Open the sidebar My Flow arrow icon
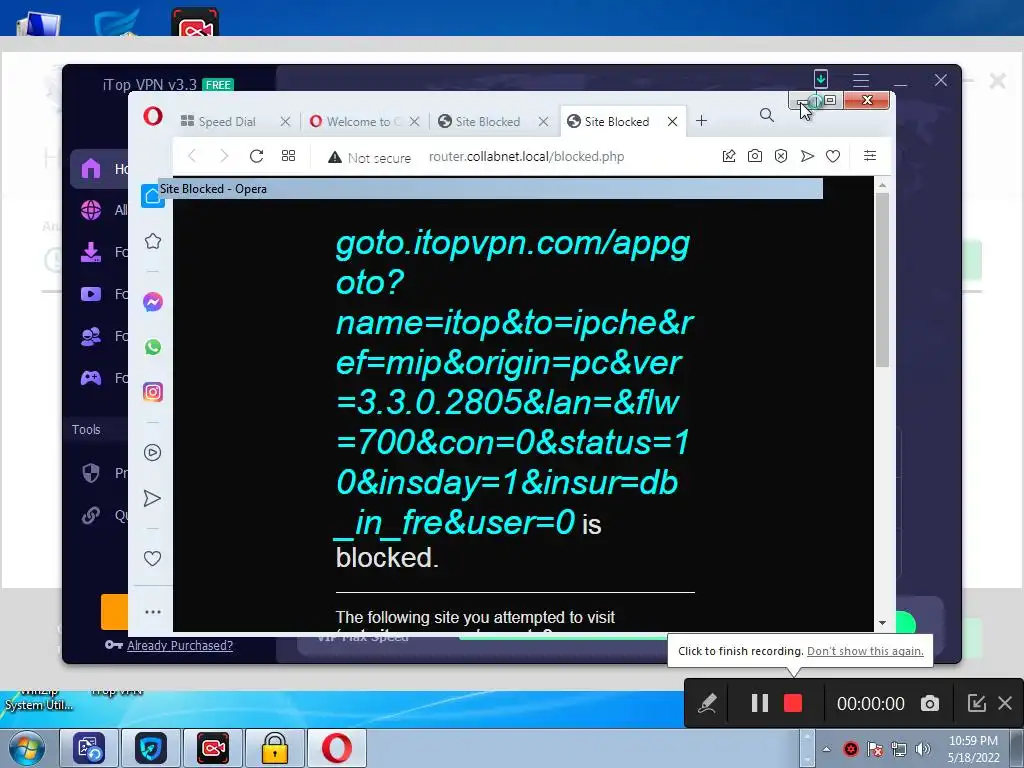Image resolution: width=1024 pixels, height=768 pixels. pos(152,498)
